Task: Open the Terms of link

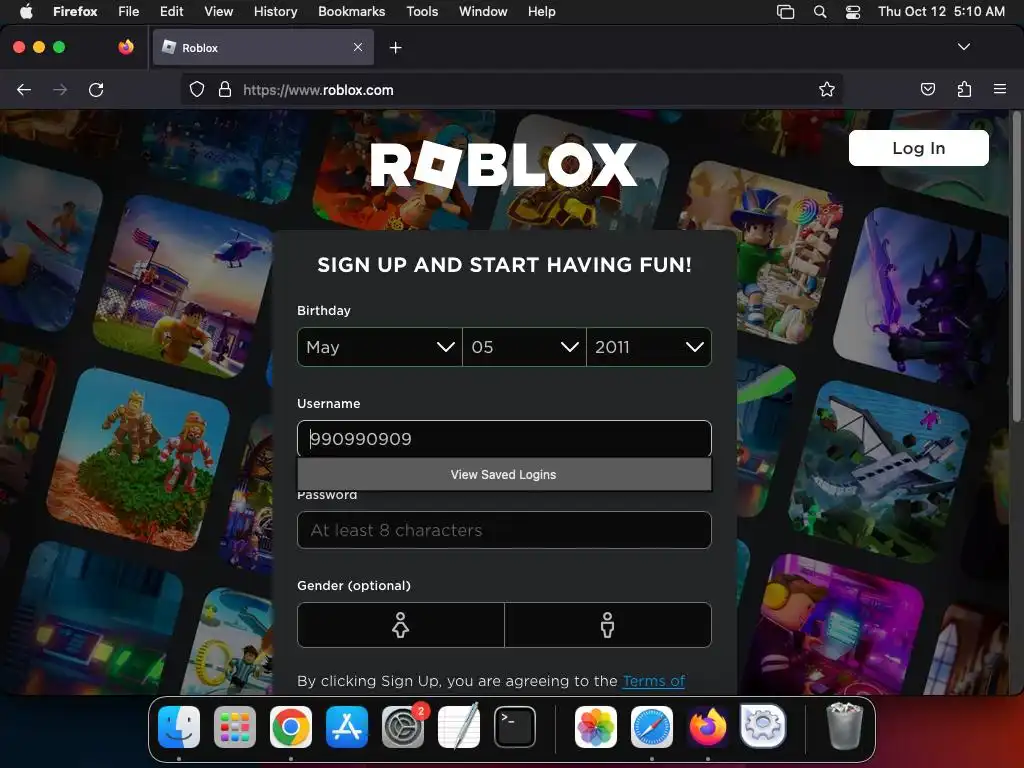Action: coord(654,681)
